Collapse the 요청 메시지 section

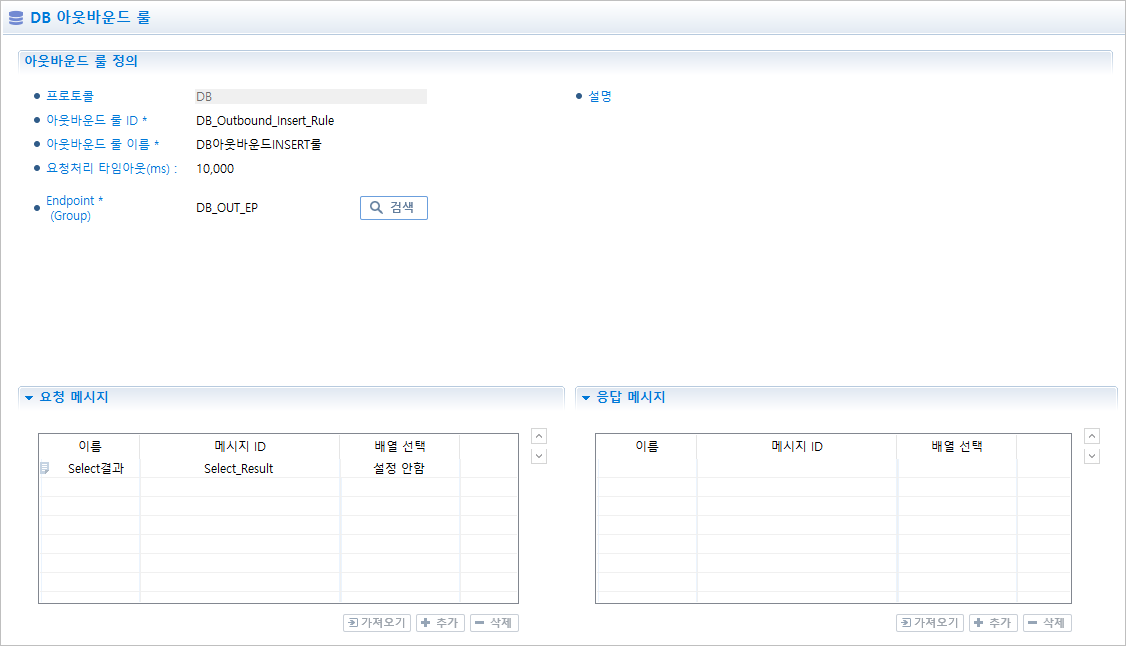(29, 398)
